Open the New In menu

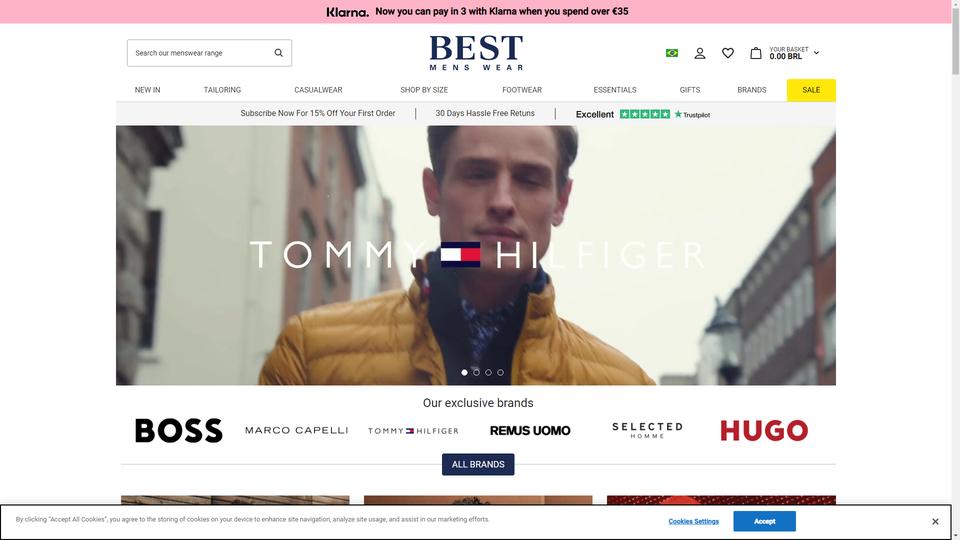coord(148,90)
